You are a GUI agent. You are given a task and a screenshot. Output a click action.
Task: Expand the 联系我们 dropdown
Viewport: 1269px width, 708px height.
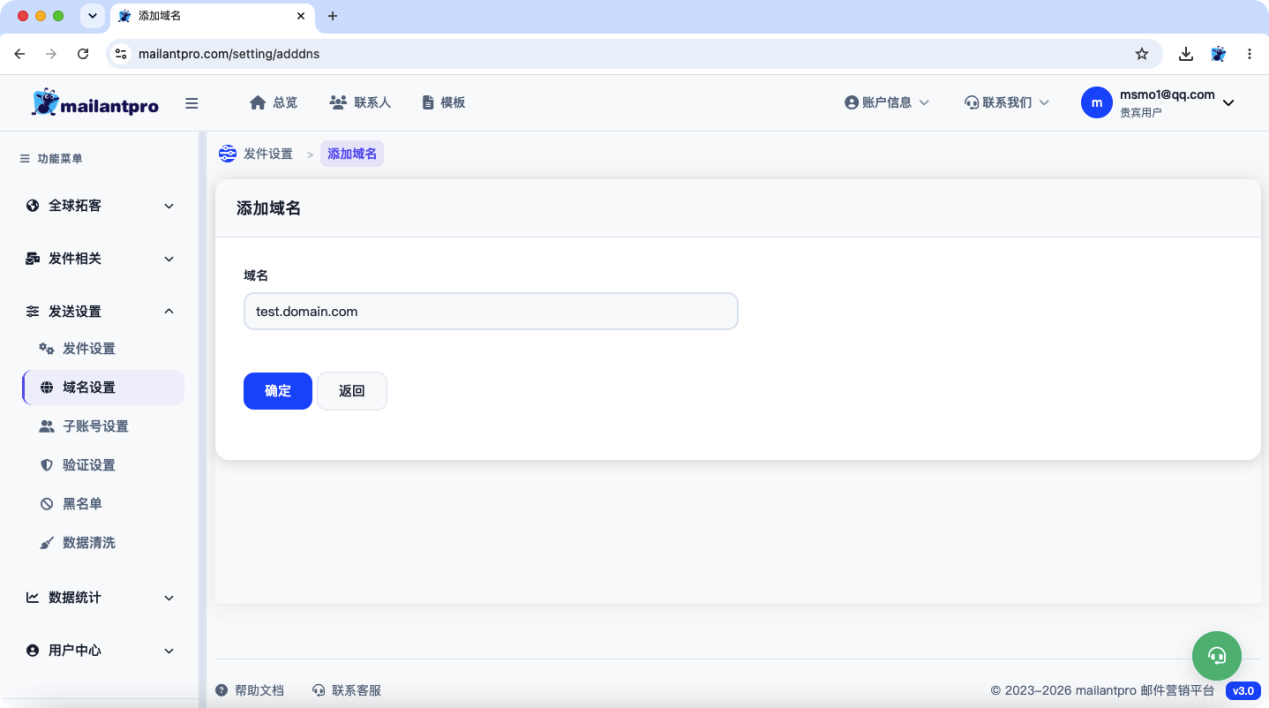(1007, 103)
